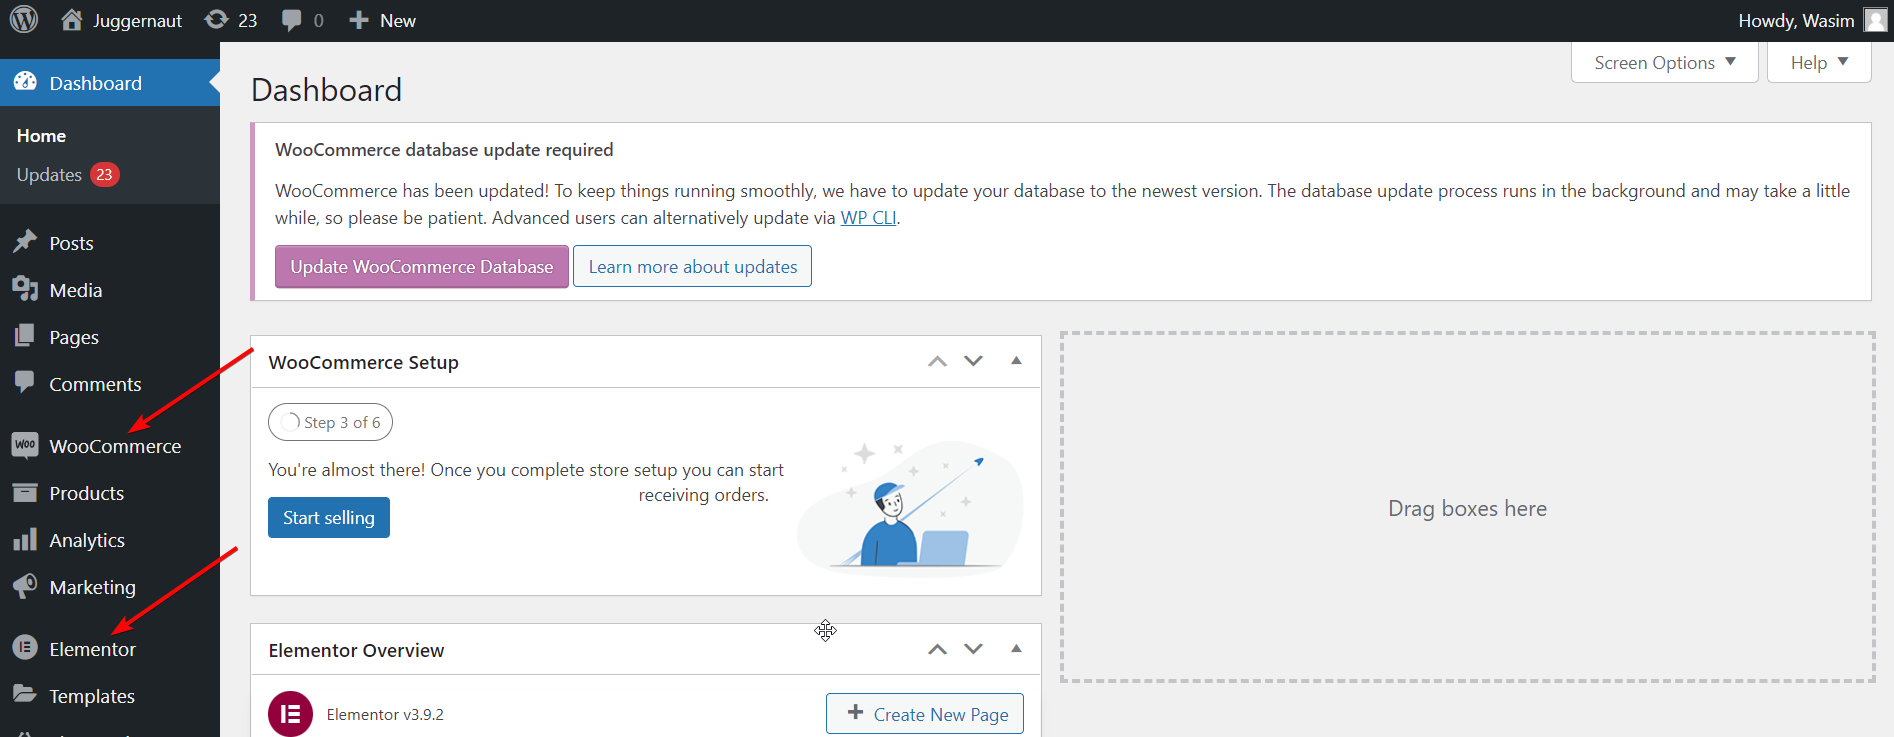
Task: Click the Elementor circle icon in sidebar
Action: [25, 648]
